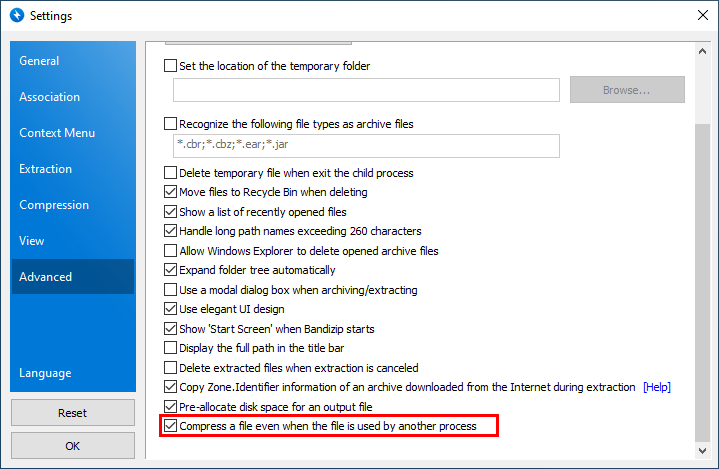Image resolution: width=719 pixels, height=469 pixels.
Task: Enable setting temporary folder location
Action: (170, 66)
